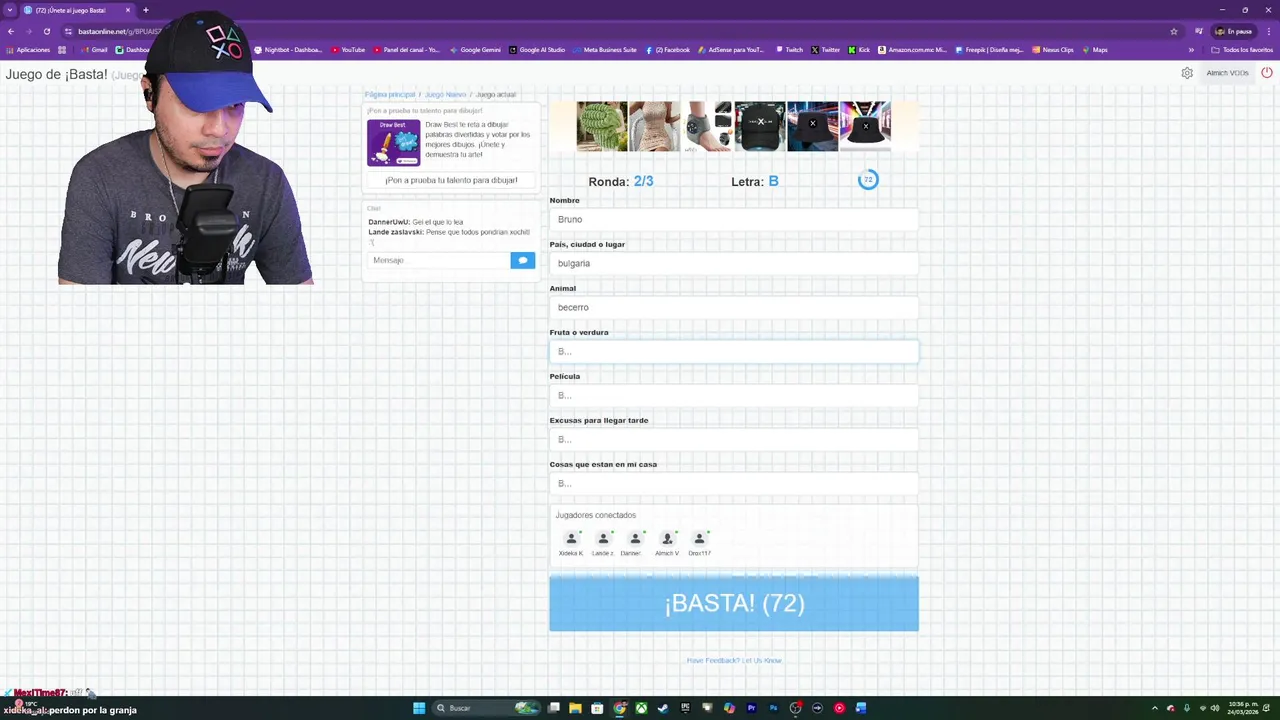
Task: Open the Almich VODS account label
Action: [1227, 73]
